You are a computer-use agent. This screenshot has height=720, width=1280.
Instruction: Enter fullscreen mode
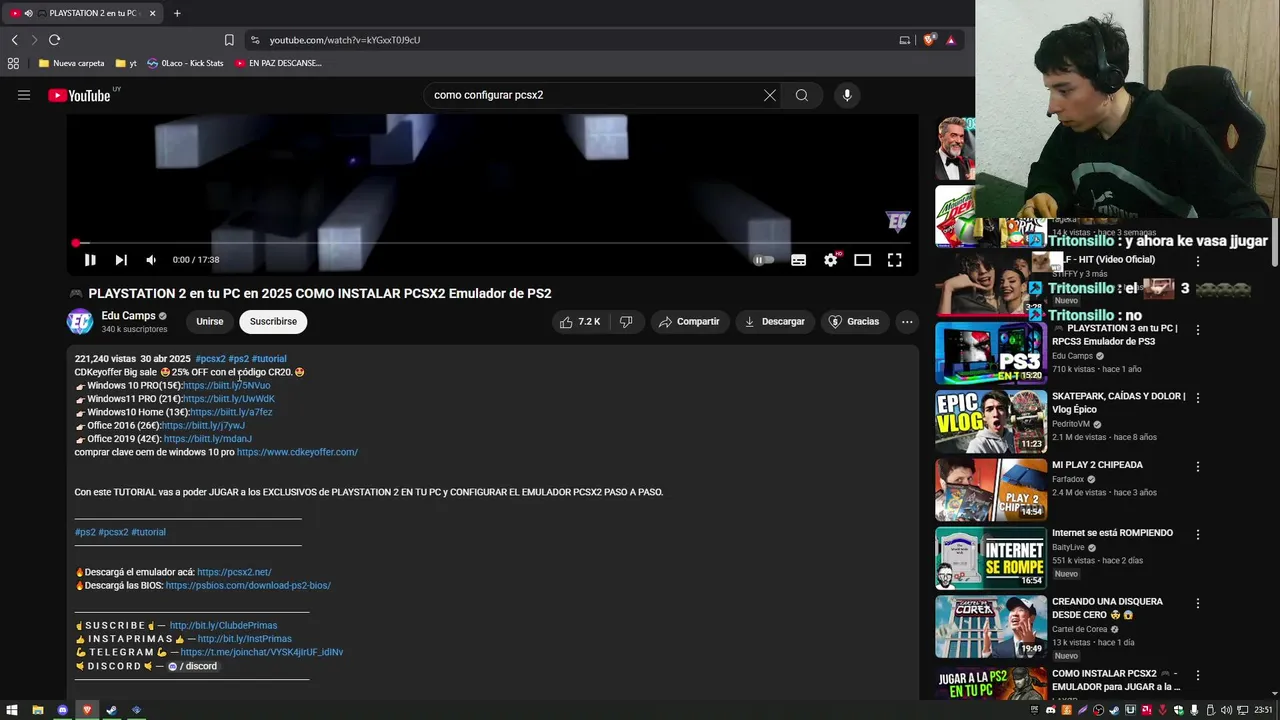tap(895, 260)
